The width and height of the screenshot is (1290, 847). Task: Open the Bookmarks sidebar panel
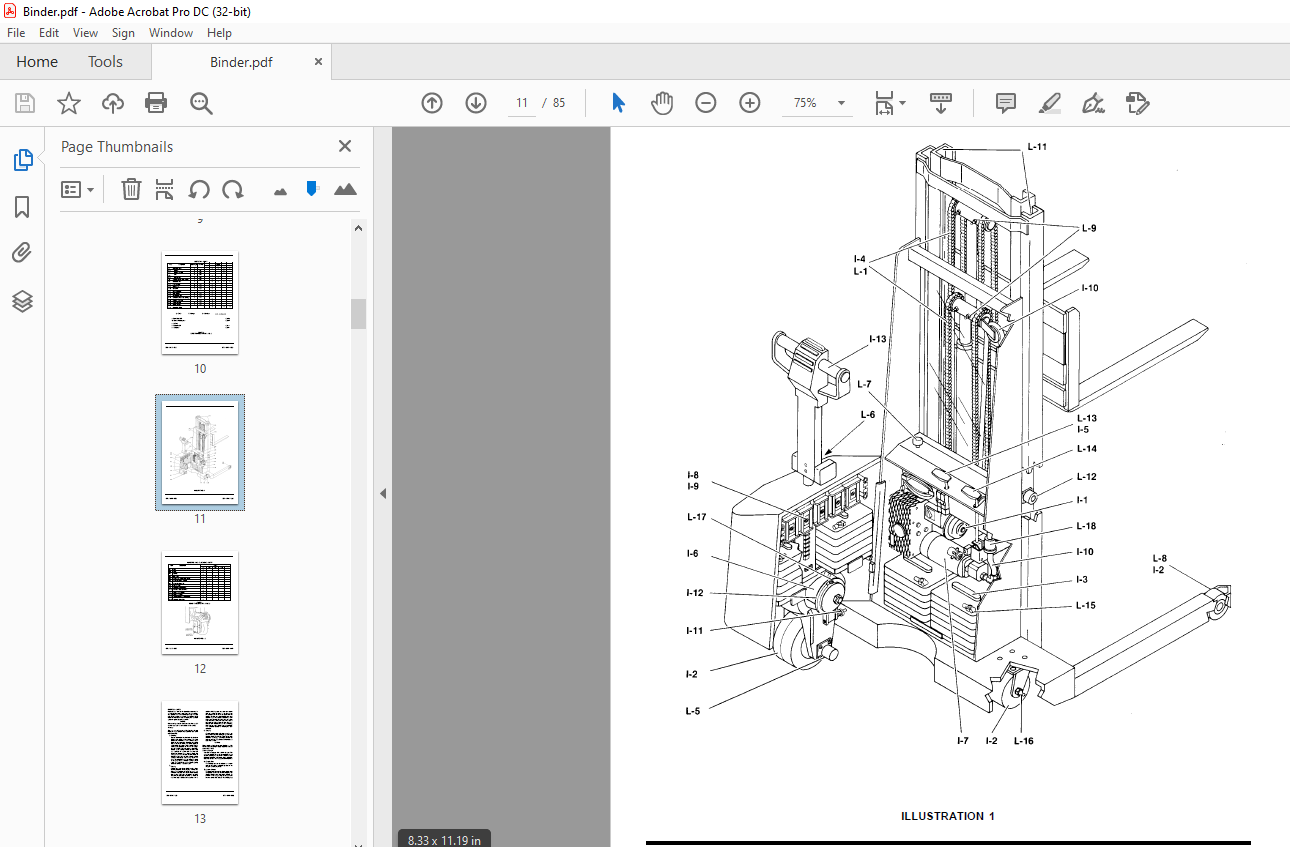click(22, 207)
